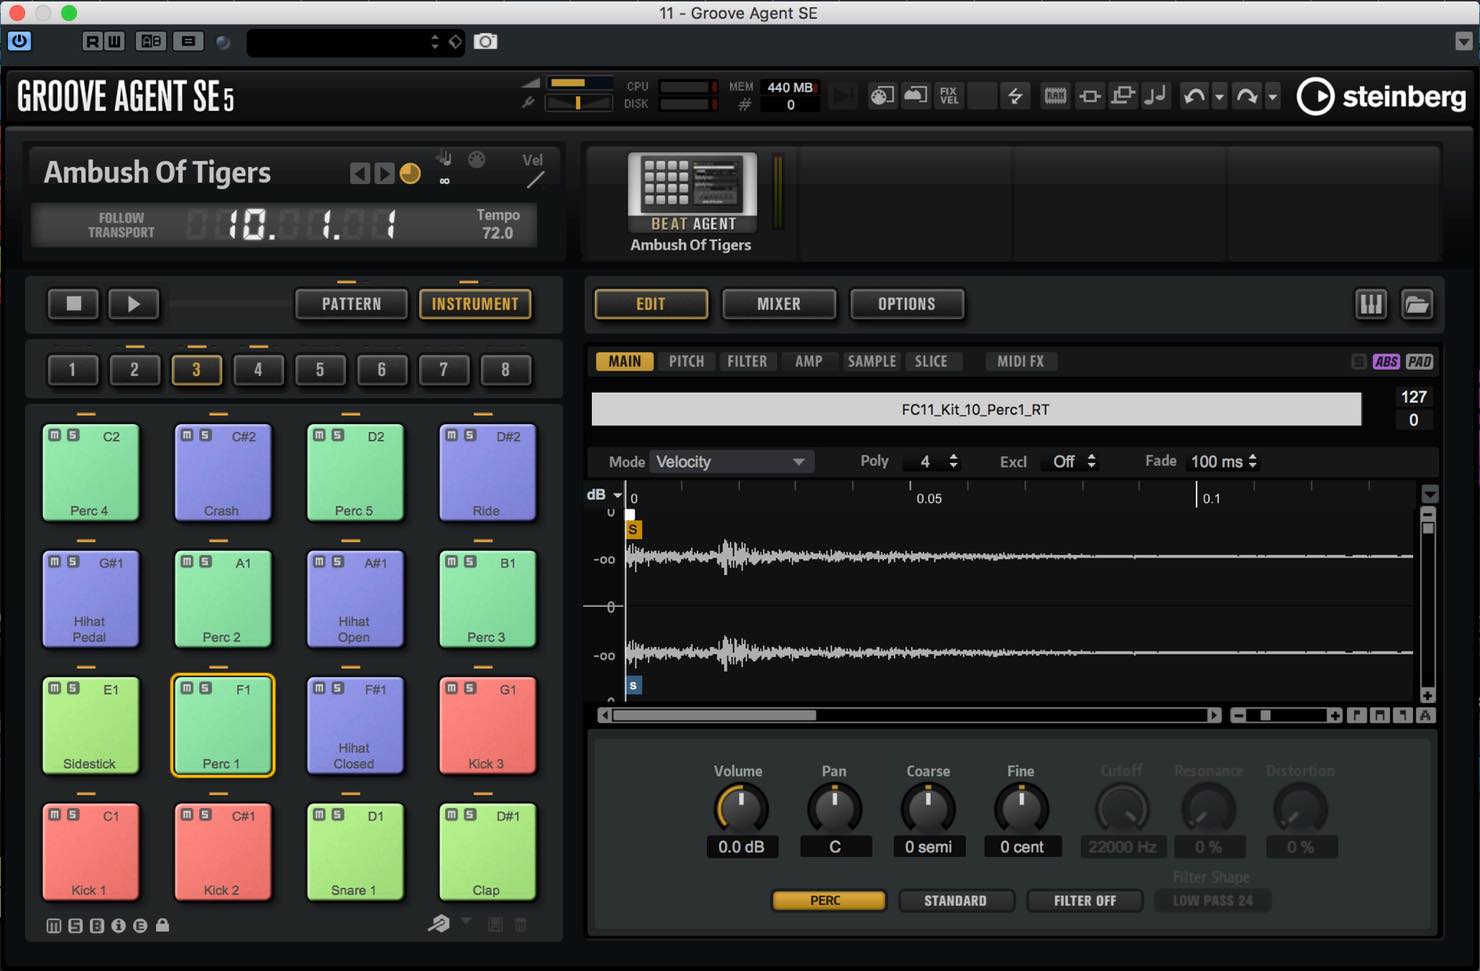Click the plugin power activate icon
The image size is (1480, 971).
pyautogui.click(x=19, y=41)
